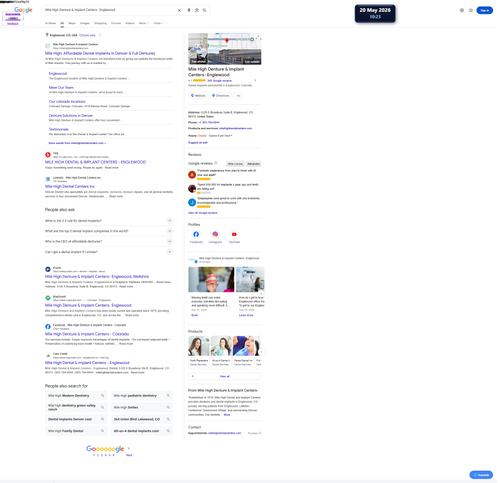Switch to the Images tab

point(85,23)
